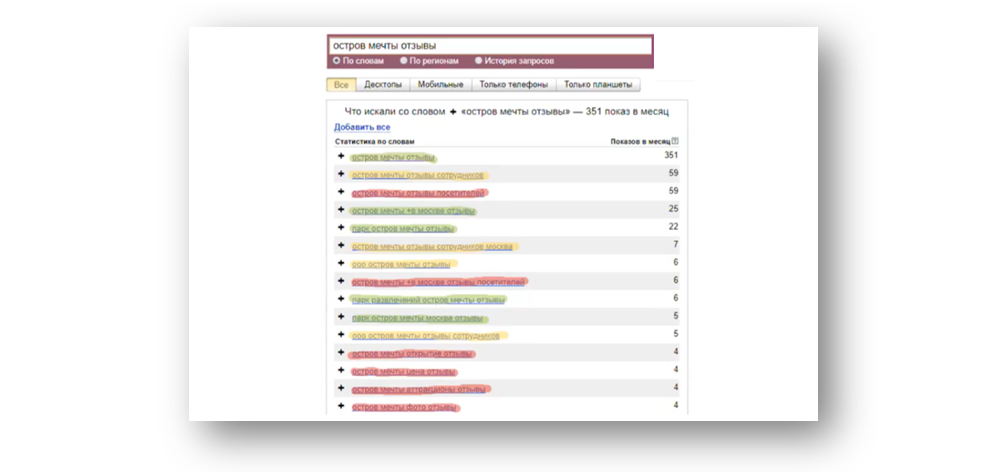Click count 5 for 'парк остров мечты москва отзывы'

(x=676, y=316)
